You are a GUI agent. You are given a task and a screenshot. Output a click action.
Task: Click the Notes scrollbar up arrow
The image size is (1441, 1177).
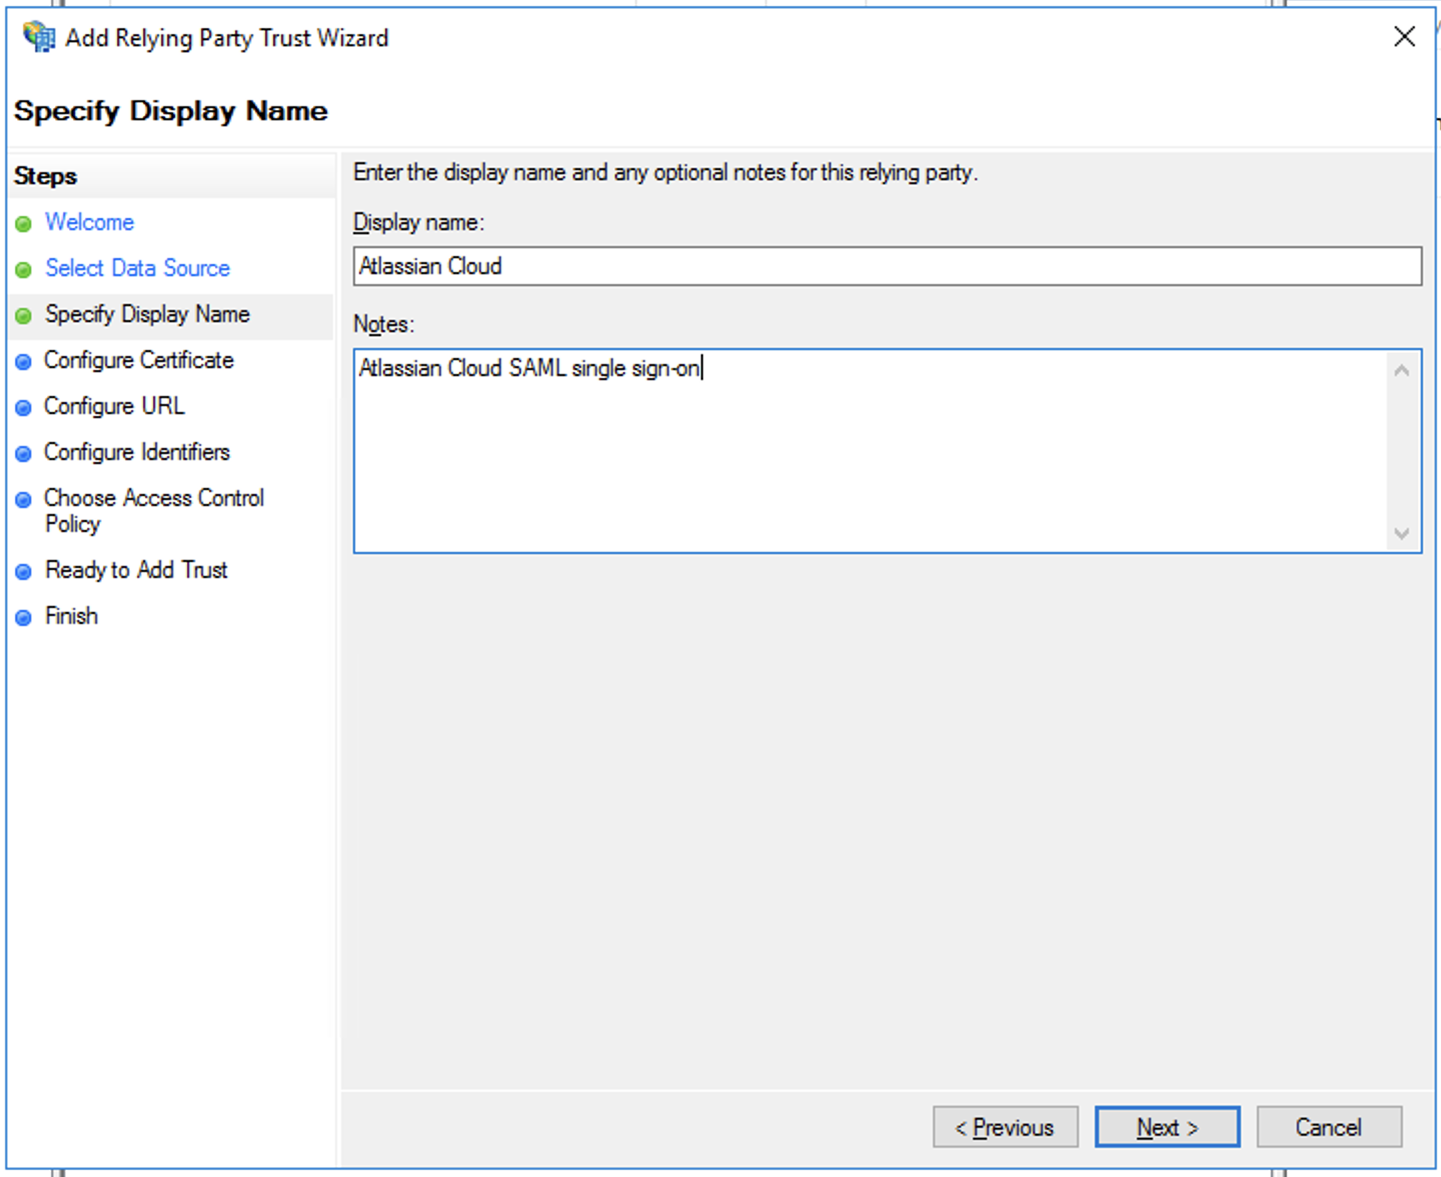pos(1402,371)
